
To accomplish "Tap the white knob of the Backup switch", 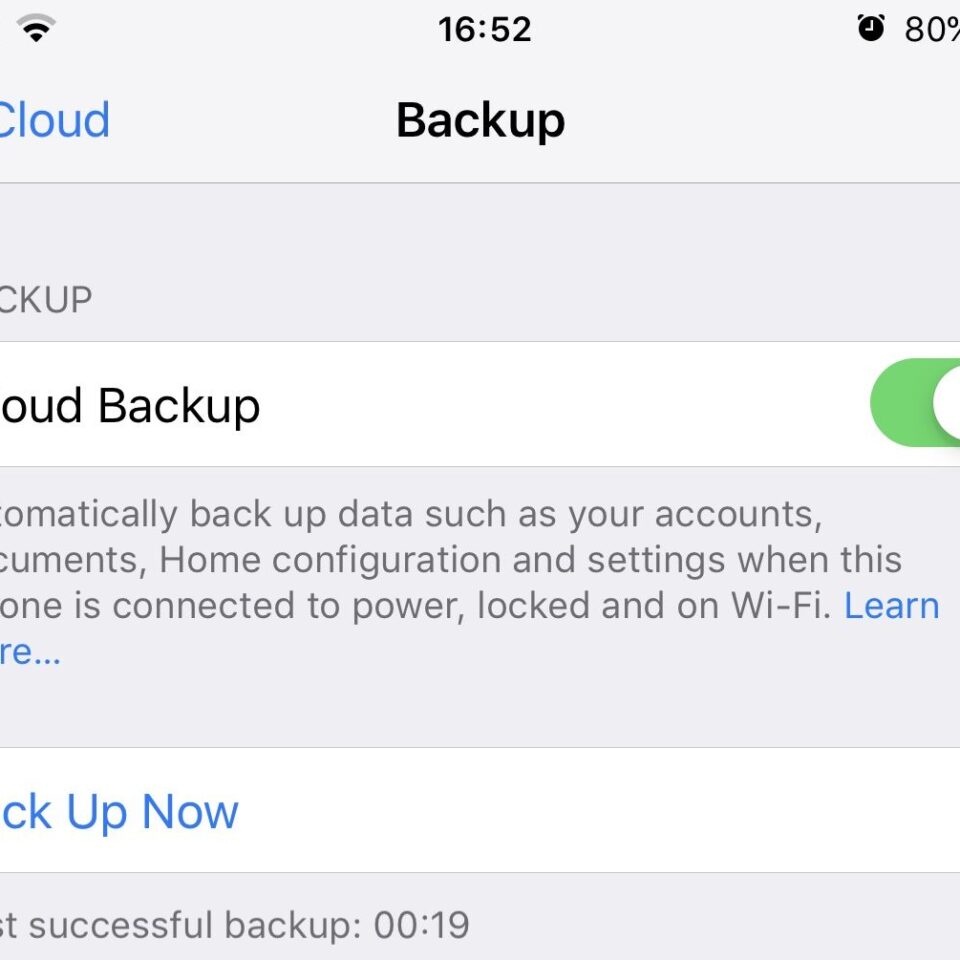I will coord(947,403).
